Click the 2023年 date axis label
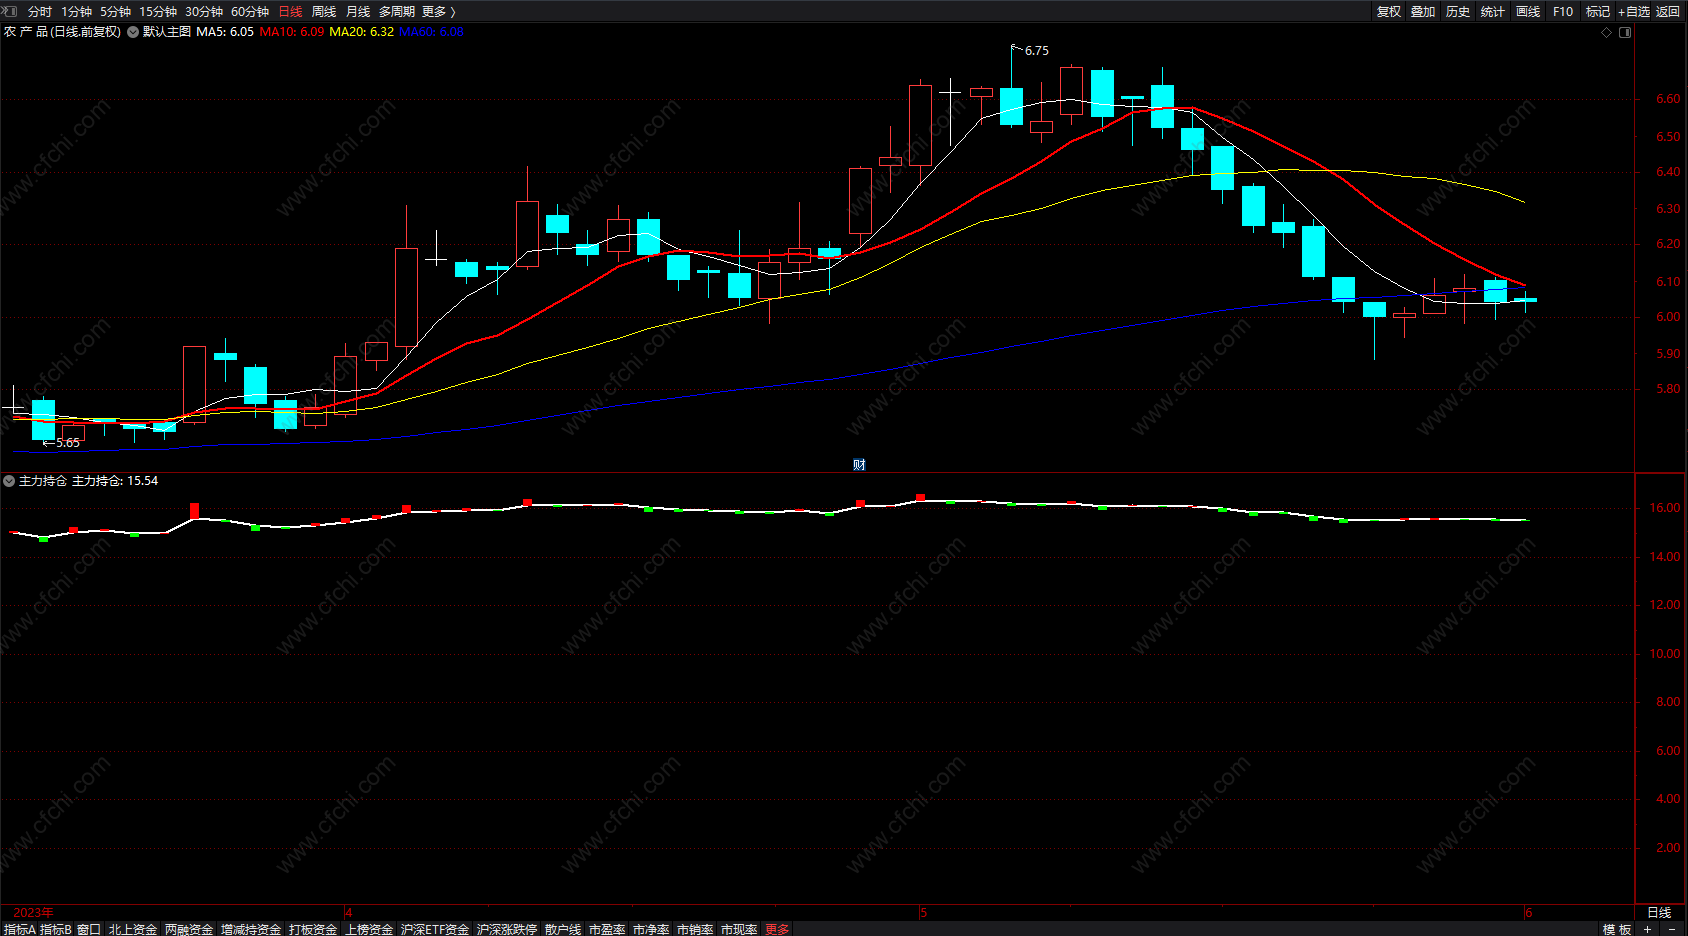The image size is (1688, 936). coord(33,912)
